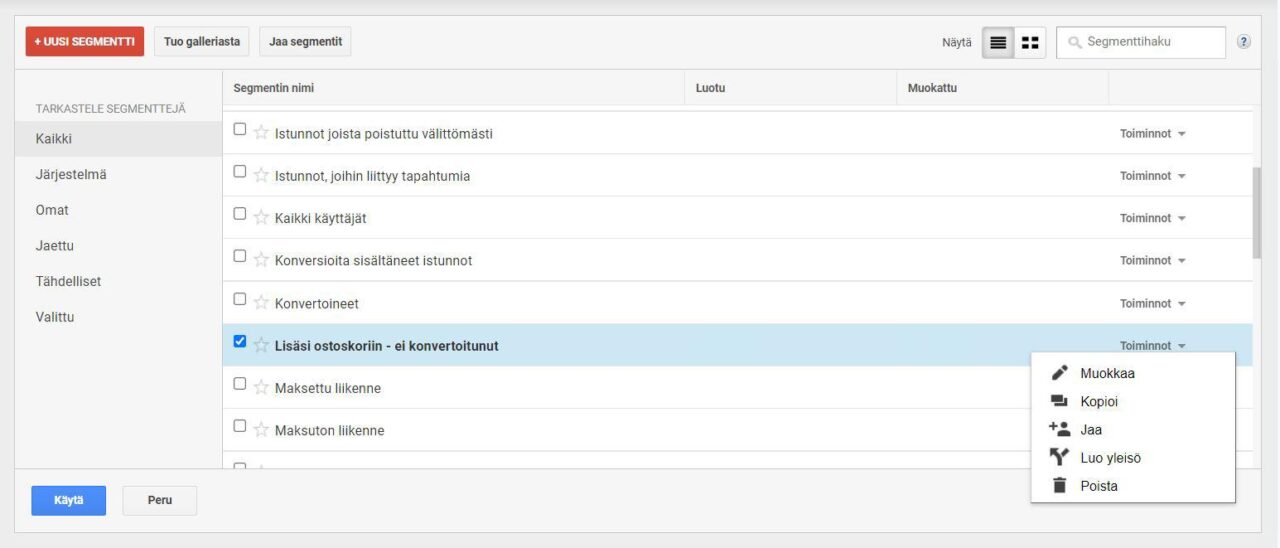Open Toiminnot menu for Konversioita sisältäneet istunnot
This screenshot has height=548, width=1280.
pos(1152,261)
